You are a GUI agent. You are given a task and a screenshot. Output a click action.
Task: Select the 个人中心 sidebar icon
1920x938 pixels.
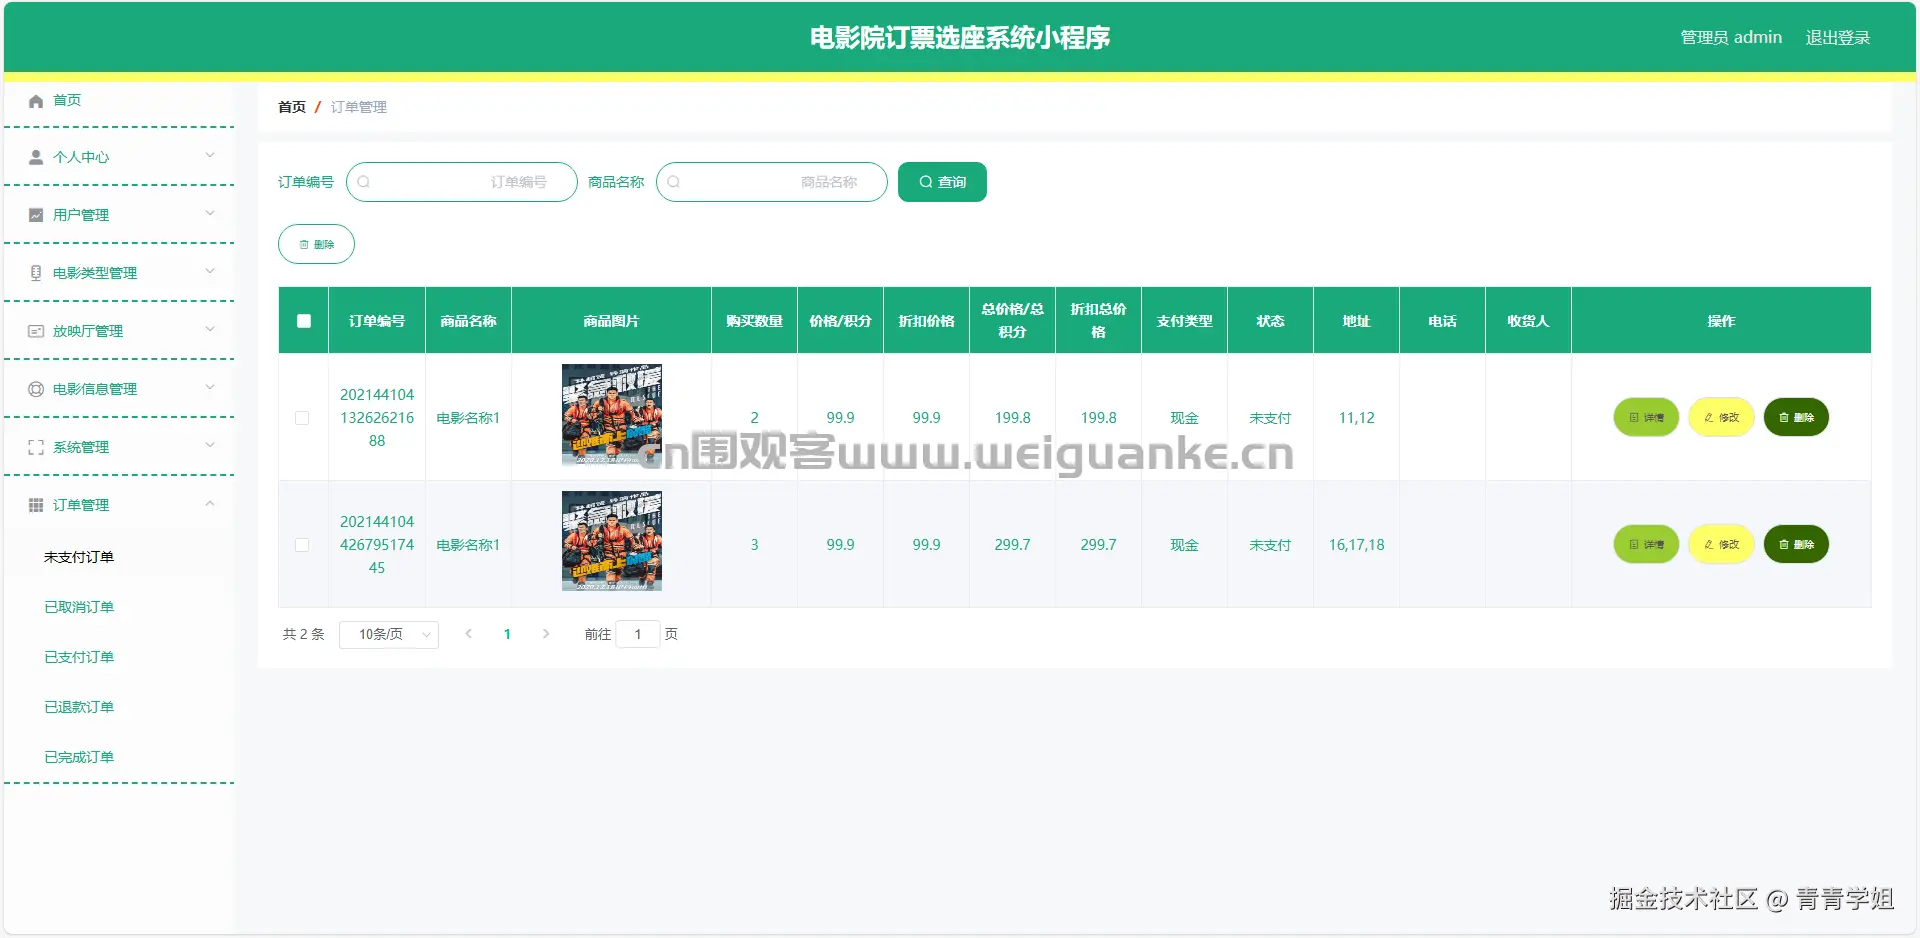click(x=35, y=157)
